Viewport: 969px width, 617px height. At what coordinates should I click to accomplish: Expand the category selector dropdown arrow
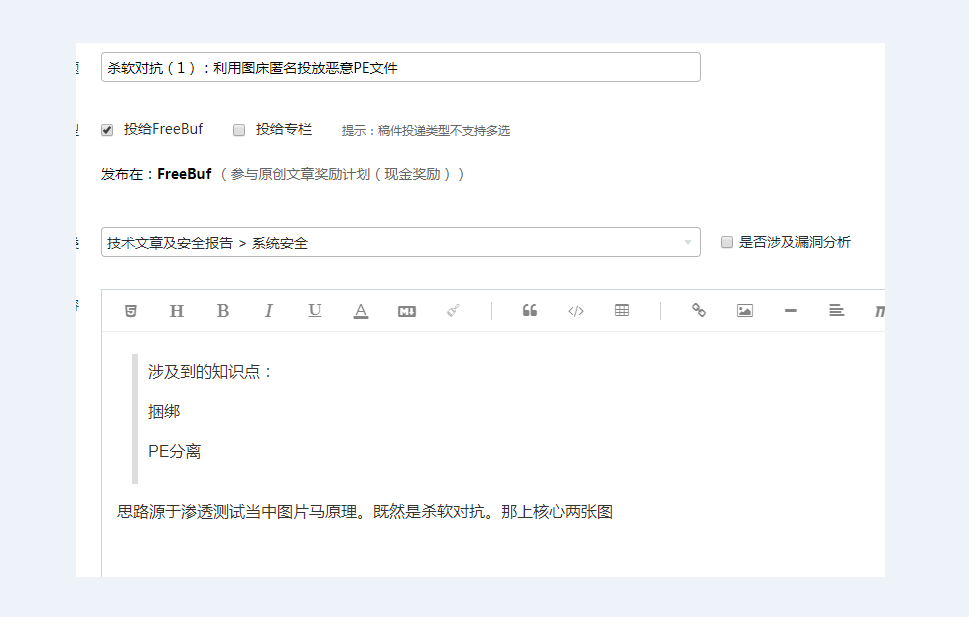tap(687, 242)
